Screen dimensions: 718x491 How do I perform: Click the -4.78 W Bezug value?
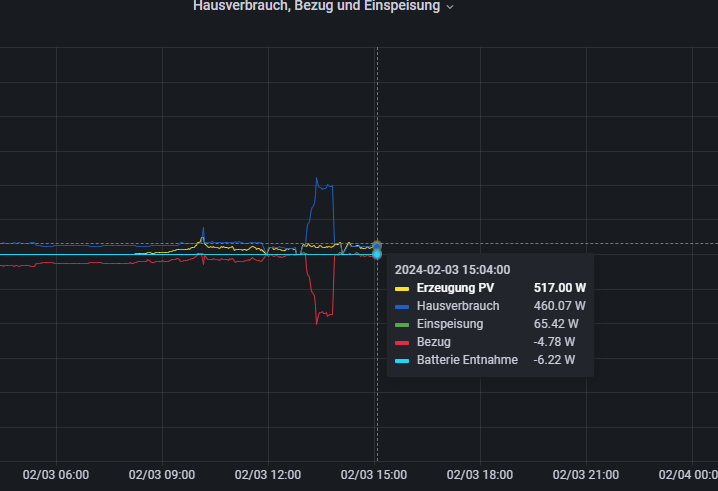coord(553,342)
